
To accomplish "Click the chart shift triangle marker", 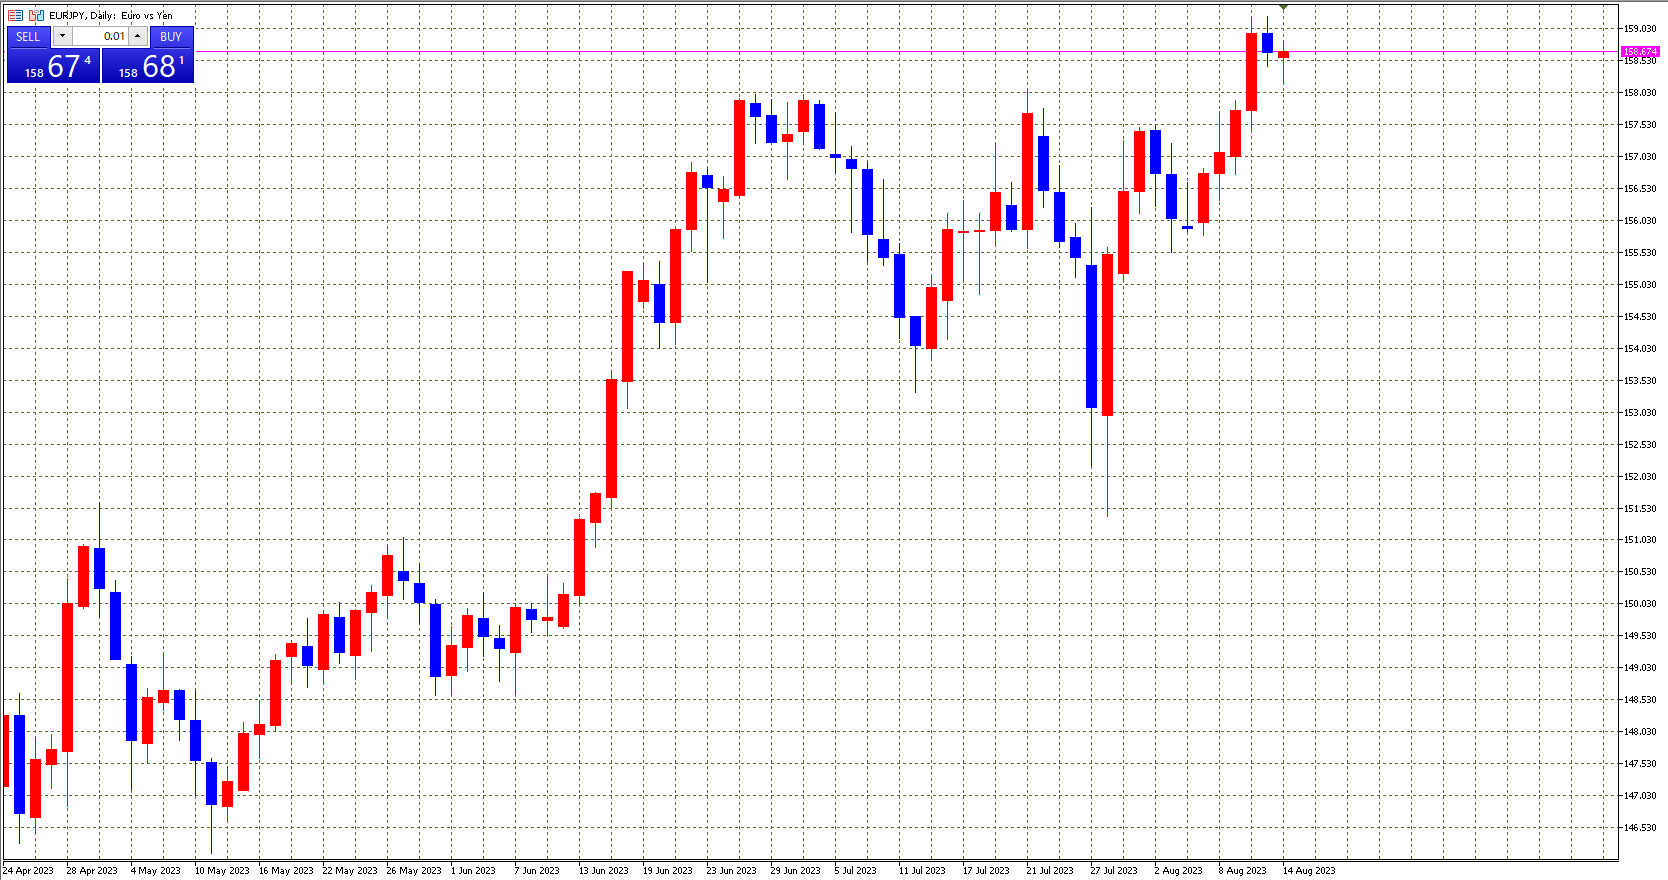I will (1283, 8).
